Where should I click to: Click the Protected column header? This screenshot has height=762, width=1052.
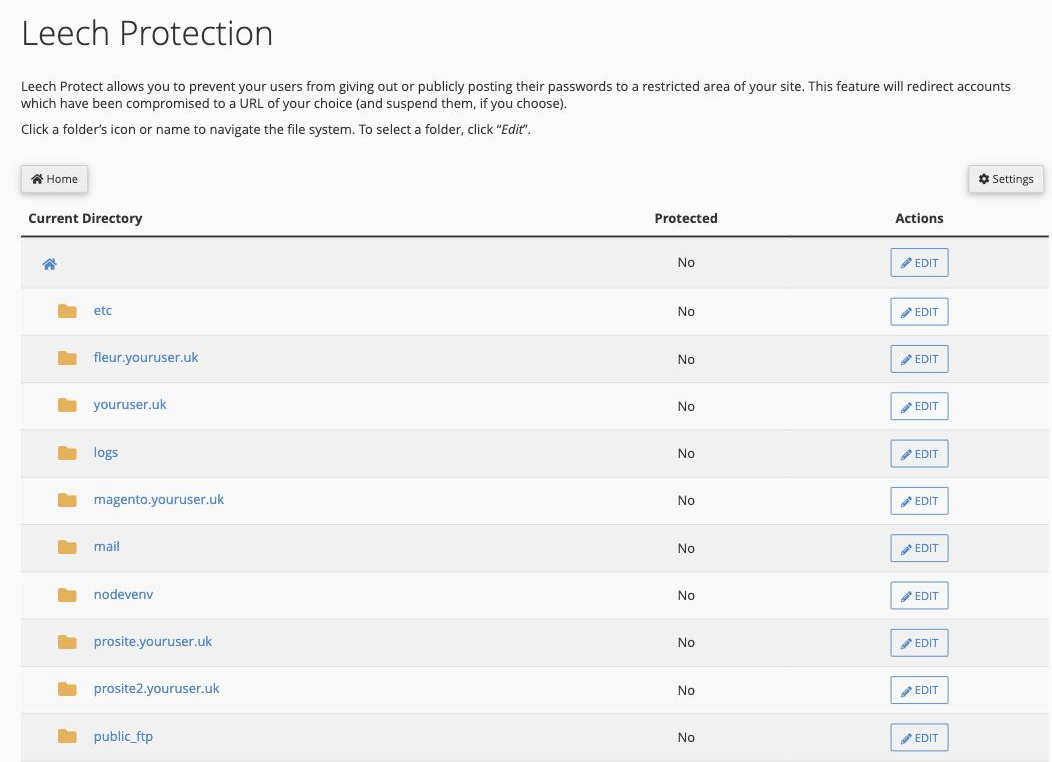[686, 218]
